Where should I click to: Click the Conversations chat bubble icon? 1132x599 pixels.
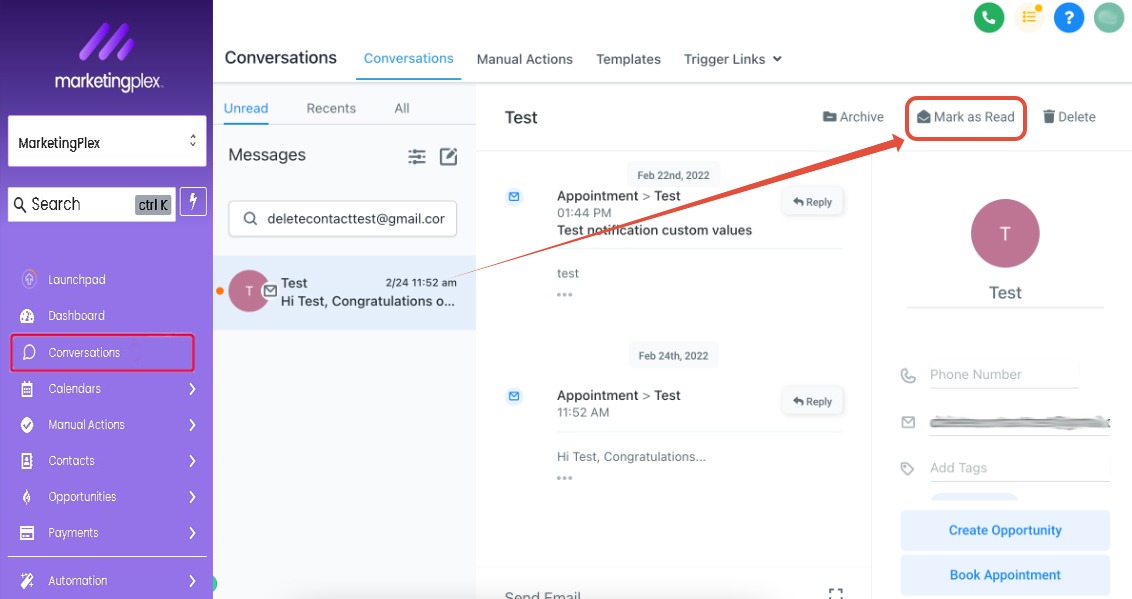pos(29,352)
